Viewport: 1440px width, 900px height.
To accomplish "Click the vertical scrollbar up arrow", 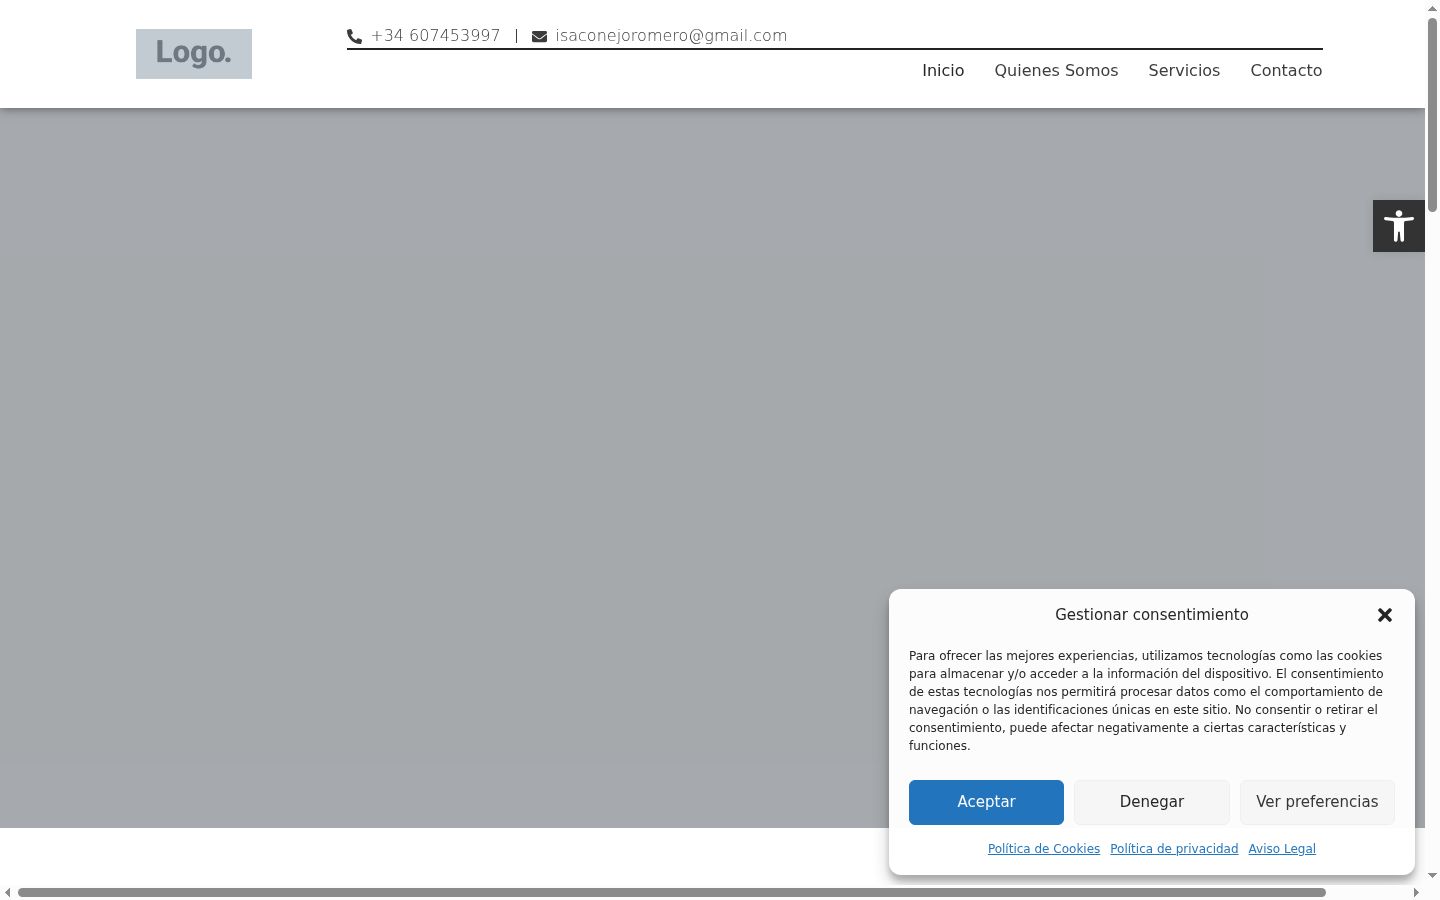I will pyautogui.click(x=1432, y=7).
